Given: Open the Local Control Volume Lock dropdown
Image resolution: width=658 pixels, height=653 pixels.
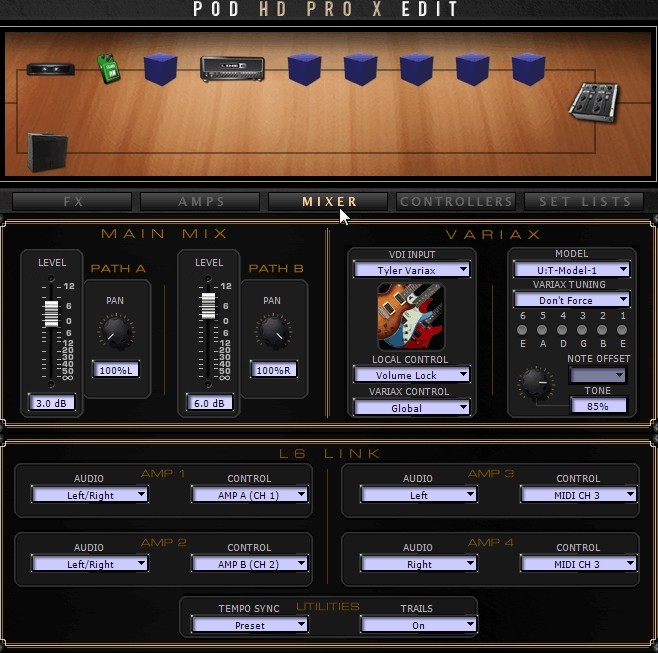Looking at the screenshot, I should tap(411, 375).
